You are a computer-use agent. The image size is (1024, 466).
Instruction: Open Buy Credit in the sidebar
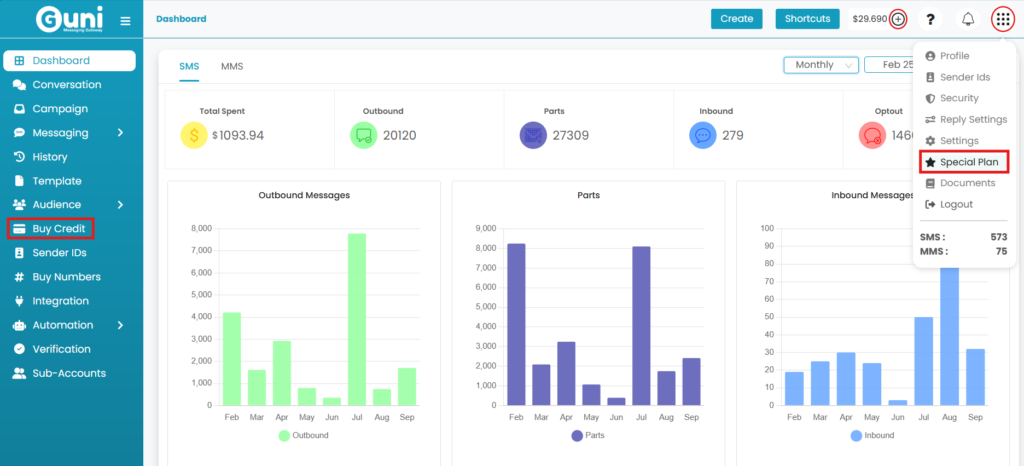point(60,229)
